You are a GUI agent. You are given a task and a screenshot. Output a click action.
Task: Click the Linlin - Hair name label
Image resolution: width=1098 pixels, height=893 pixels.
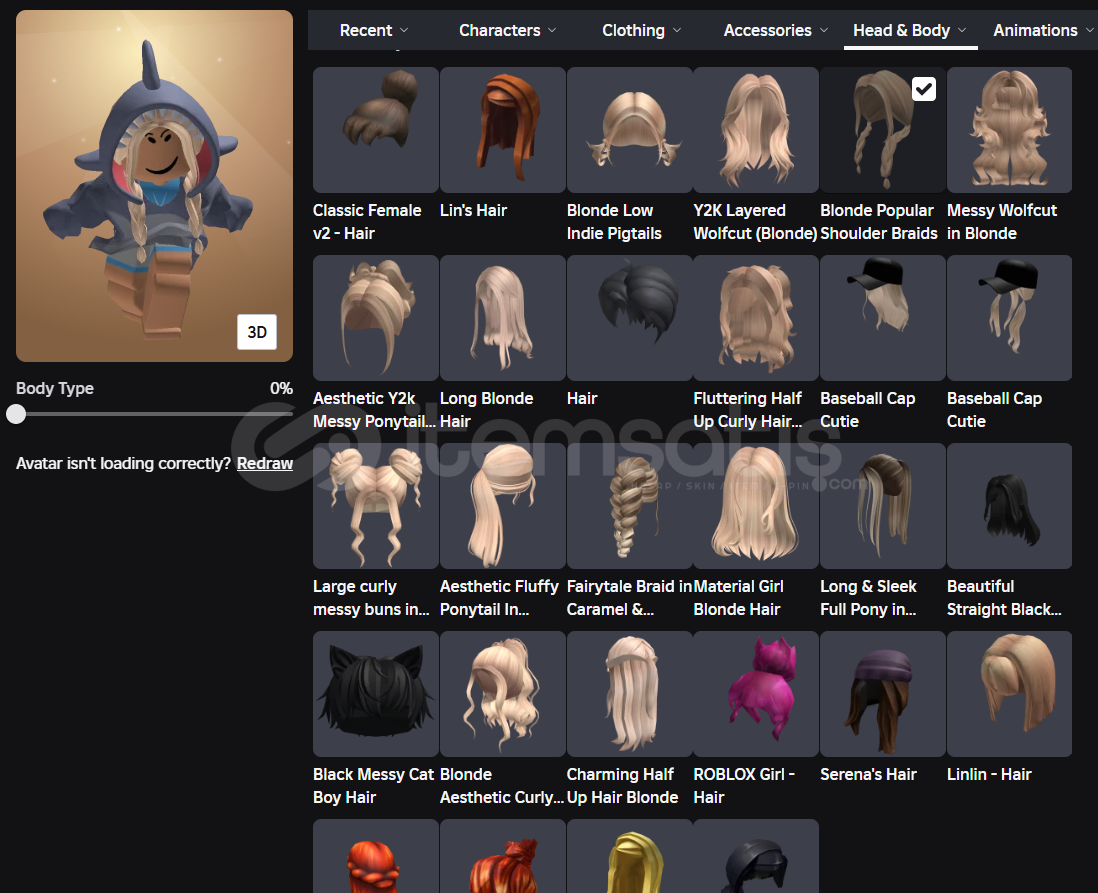tap(989, 774)
